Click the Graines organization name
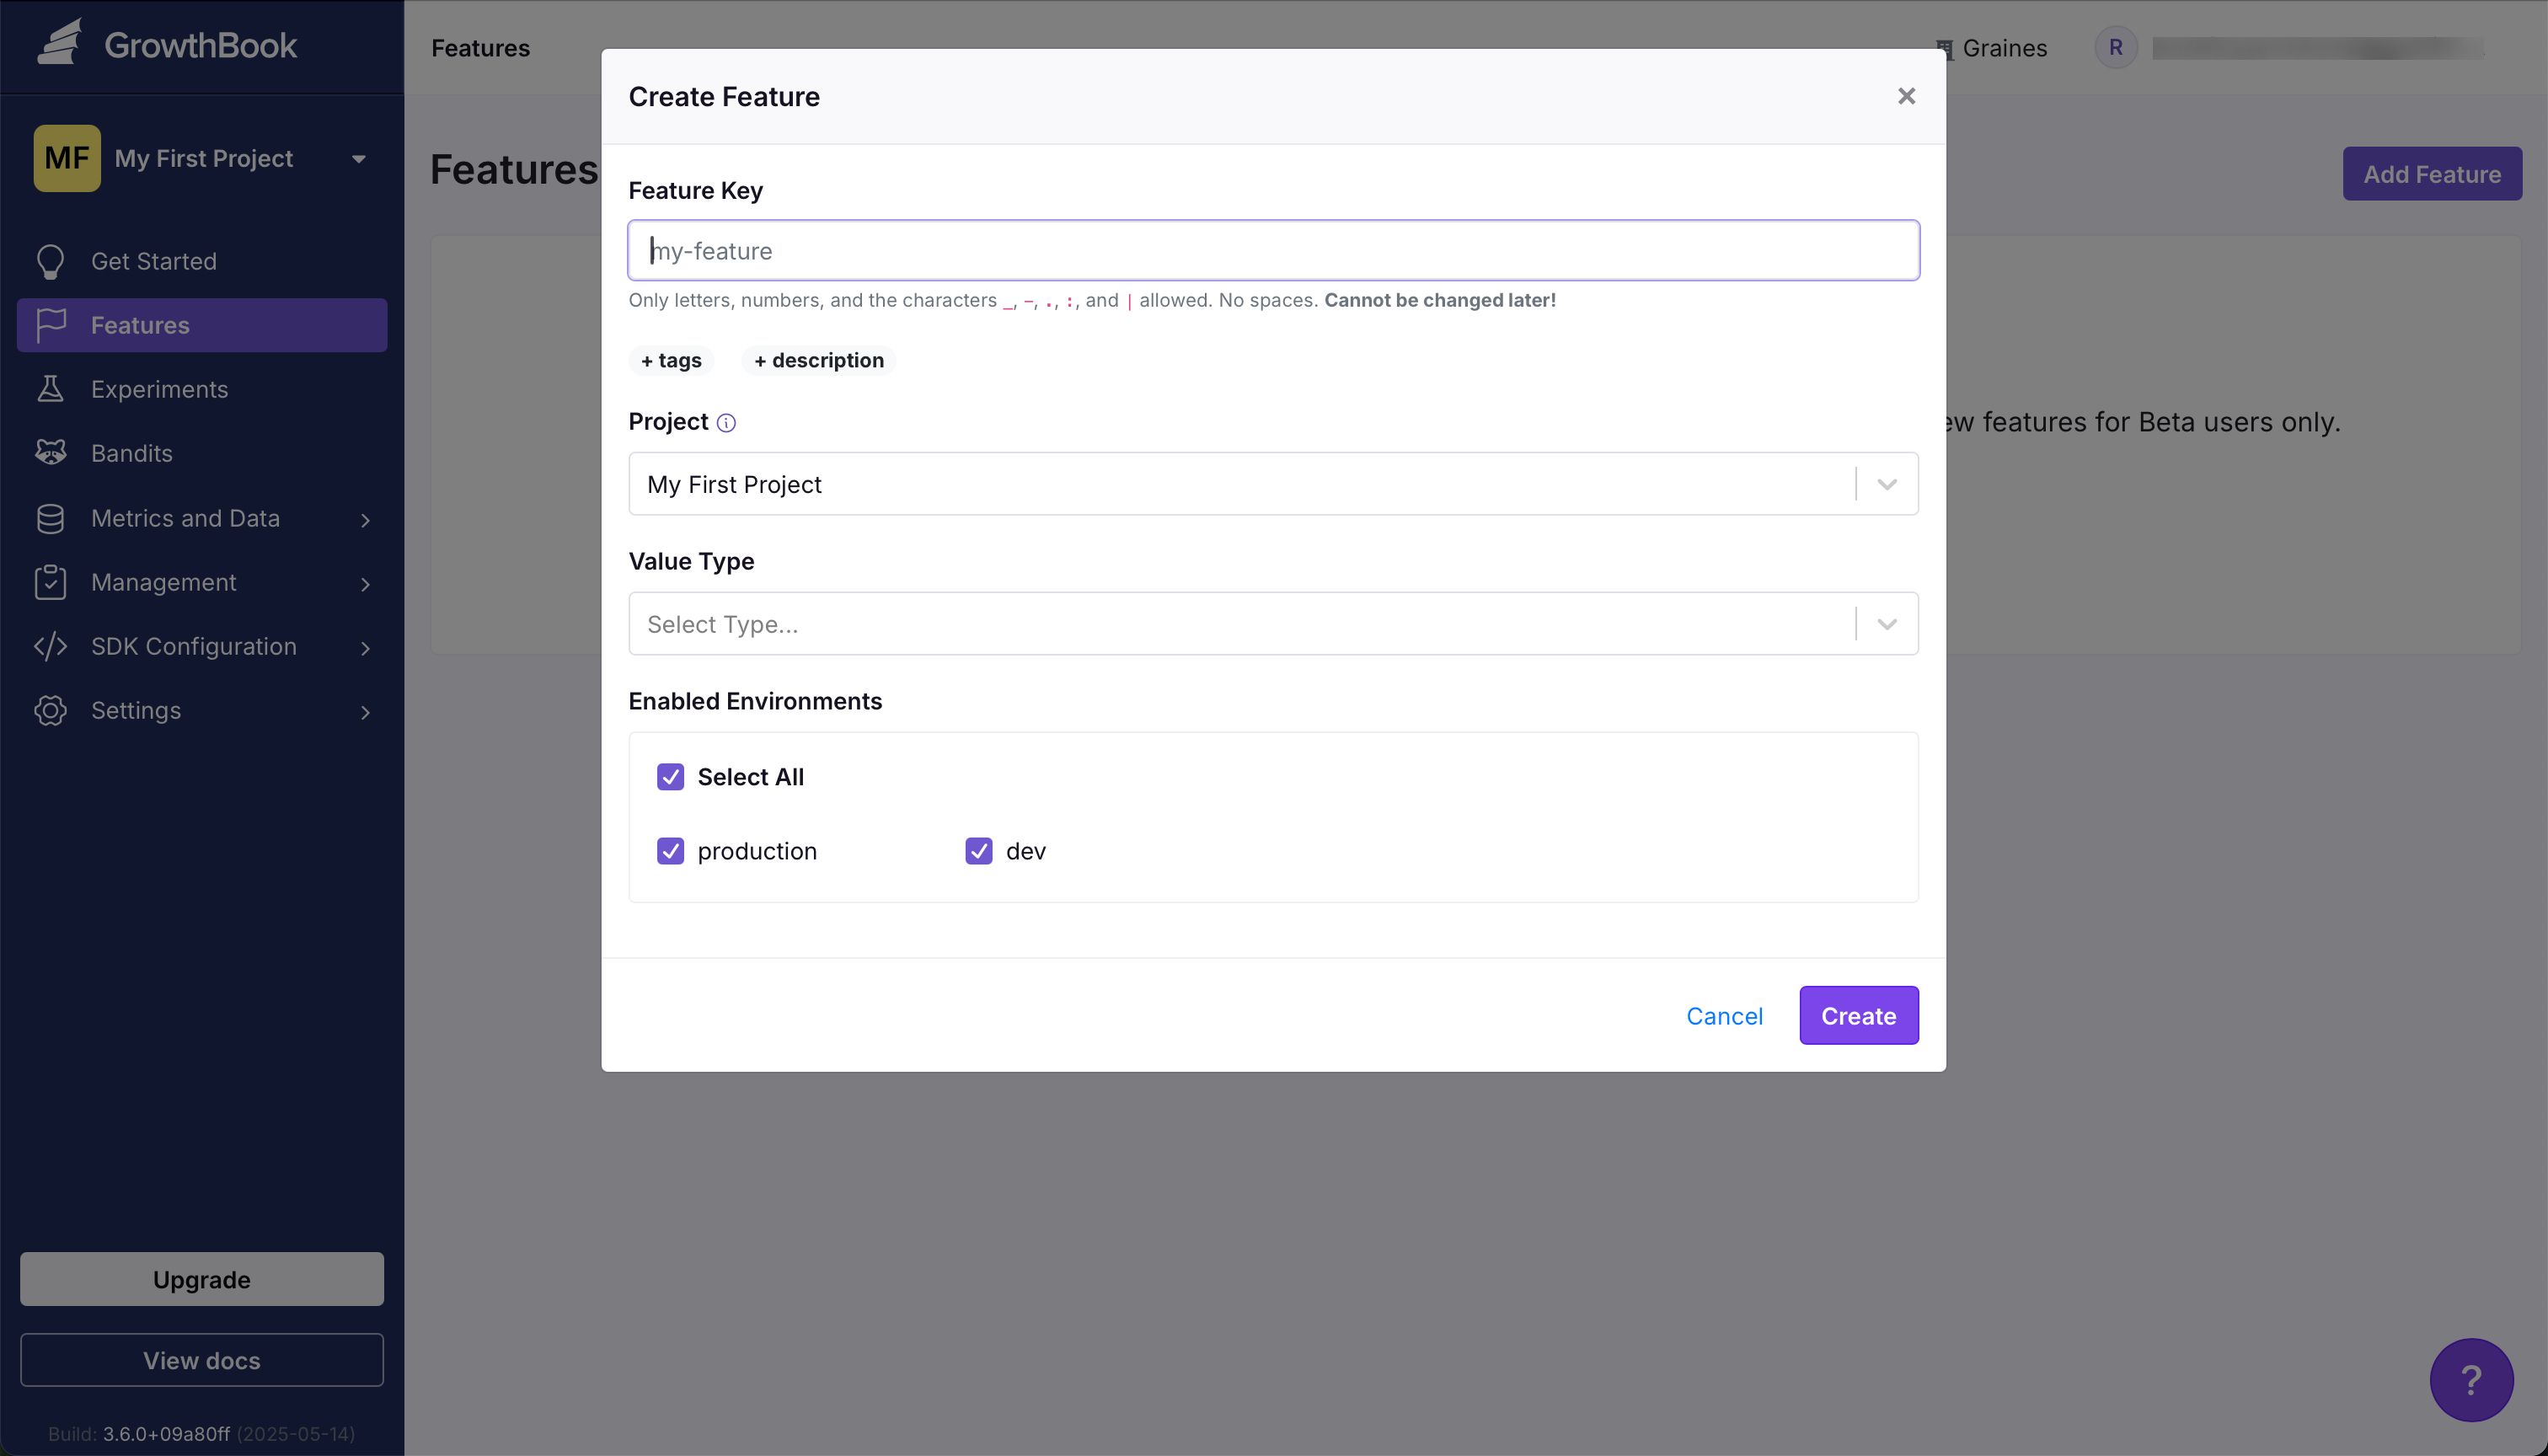Image resolution: width=2548 pixels, height=1456 pixels. tap(2004, 48)
